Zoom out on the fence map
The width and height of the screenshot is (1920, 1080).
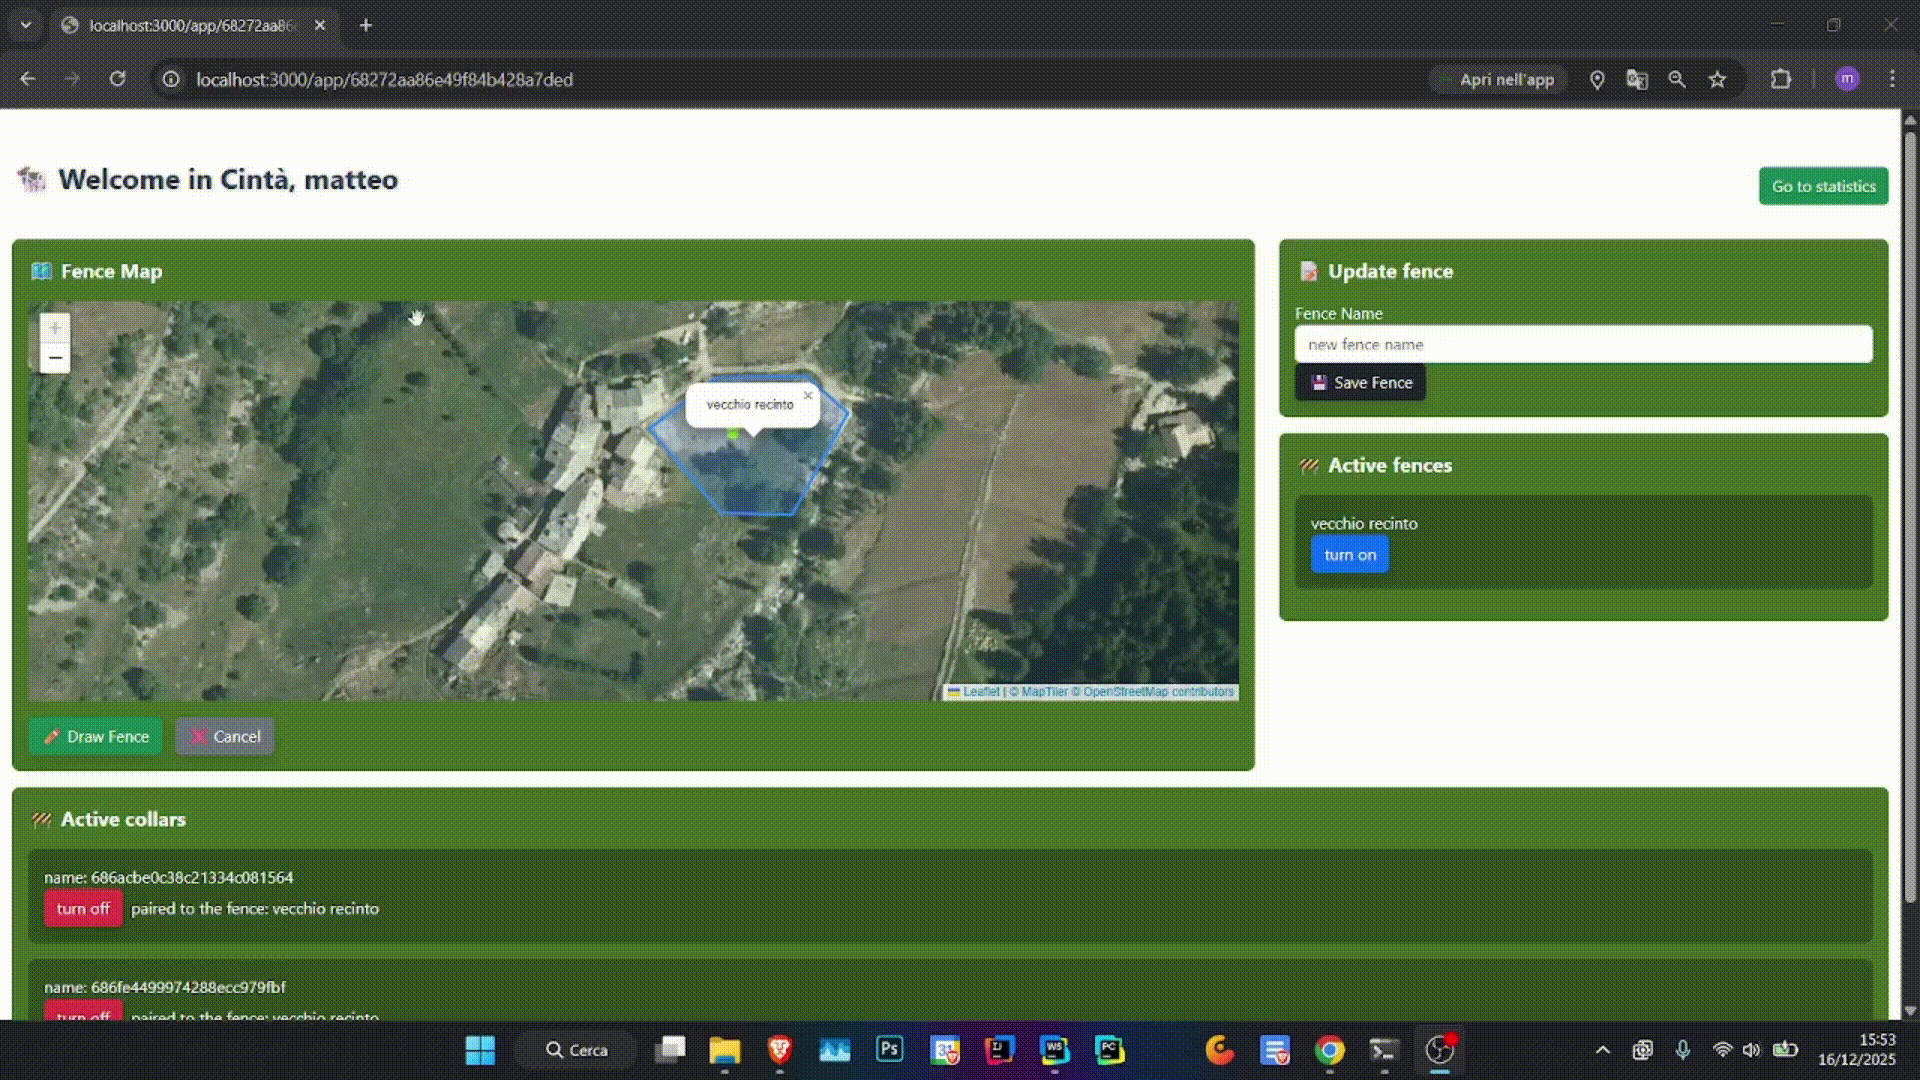pos(55,358)
